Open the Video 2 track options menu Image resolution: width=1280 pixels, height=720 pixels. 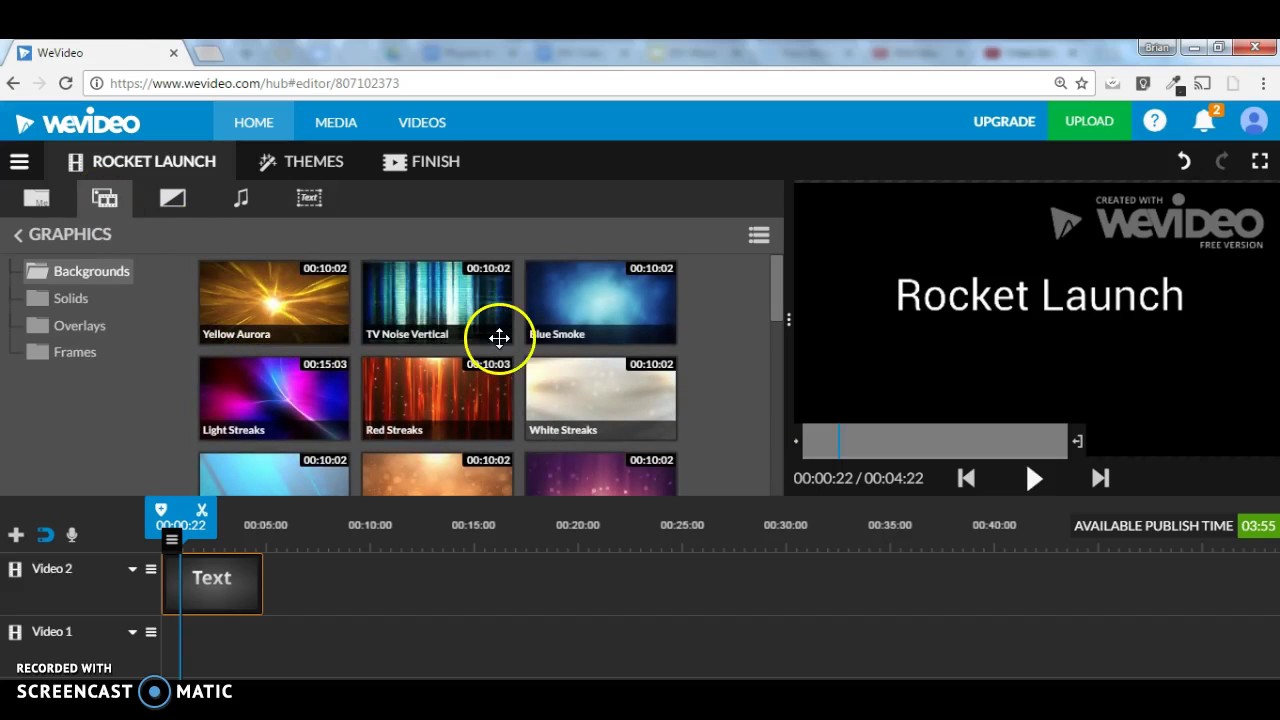(151, 569)
